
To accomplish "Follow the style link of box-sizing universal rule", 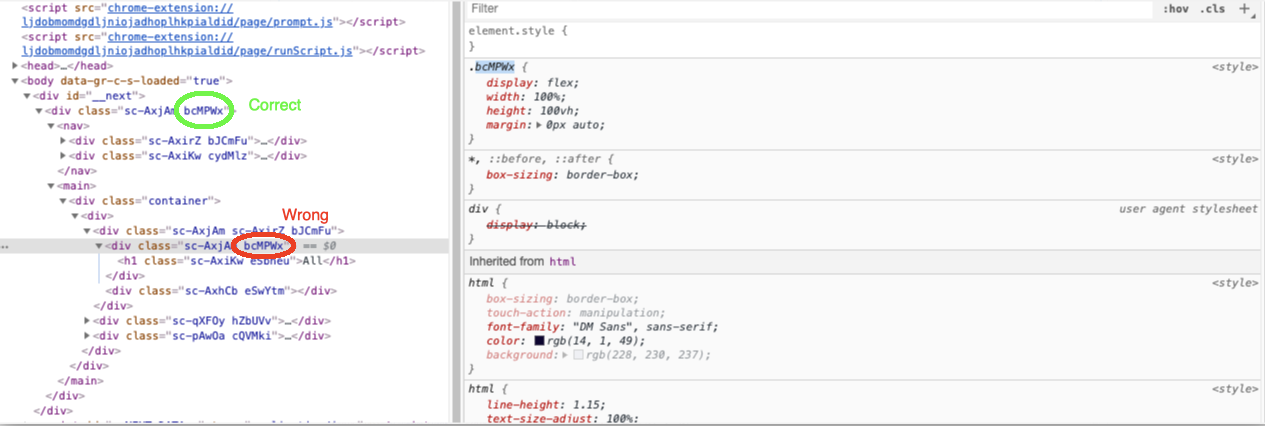I will [x=1234, y=159].
